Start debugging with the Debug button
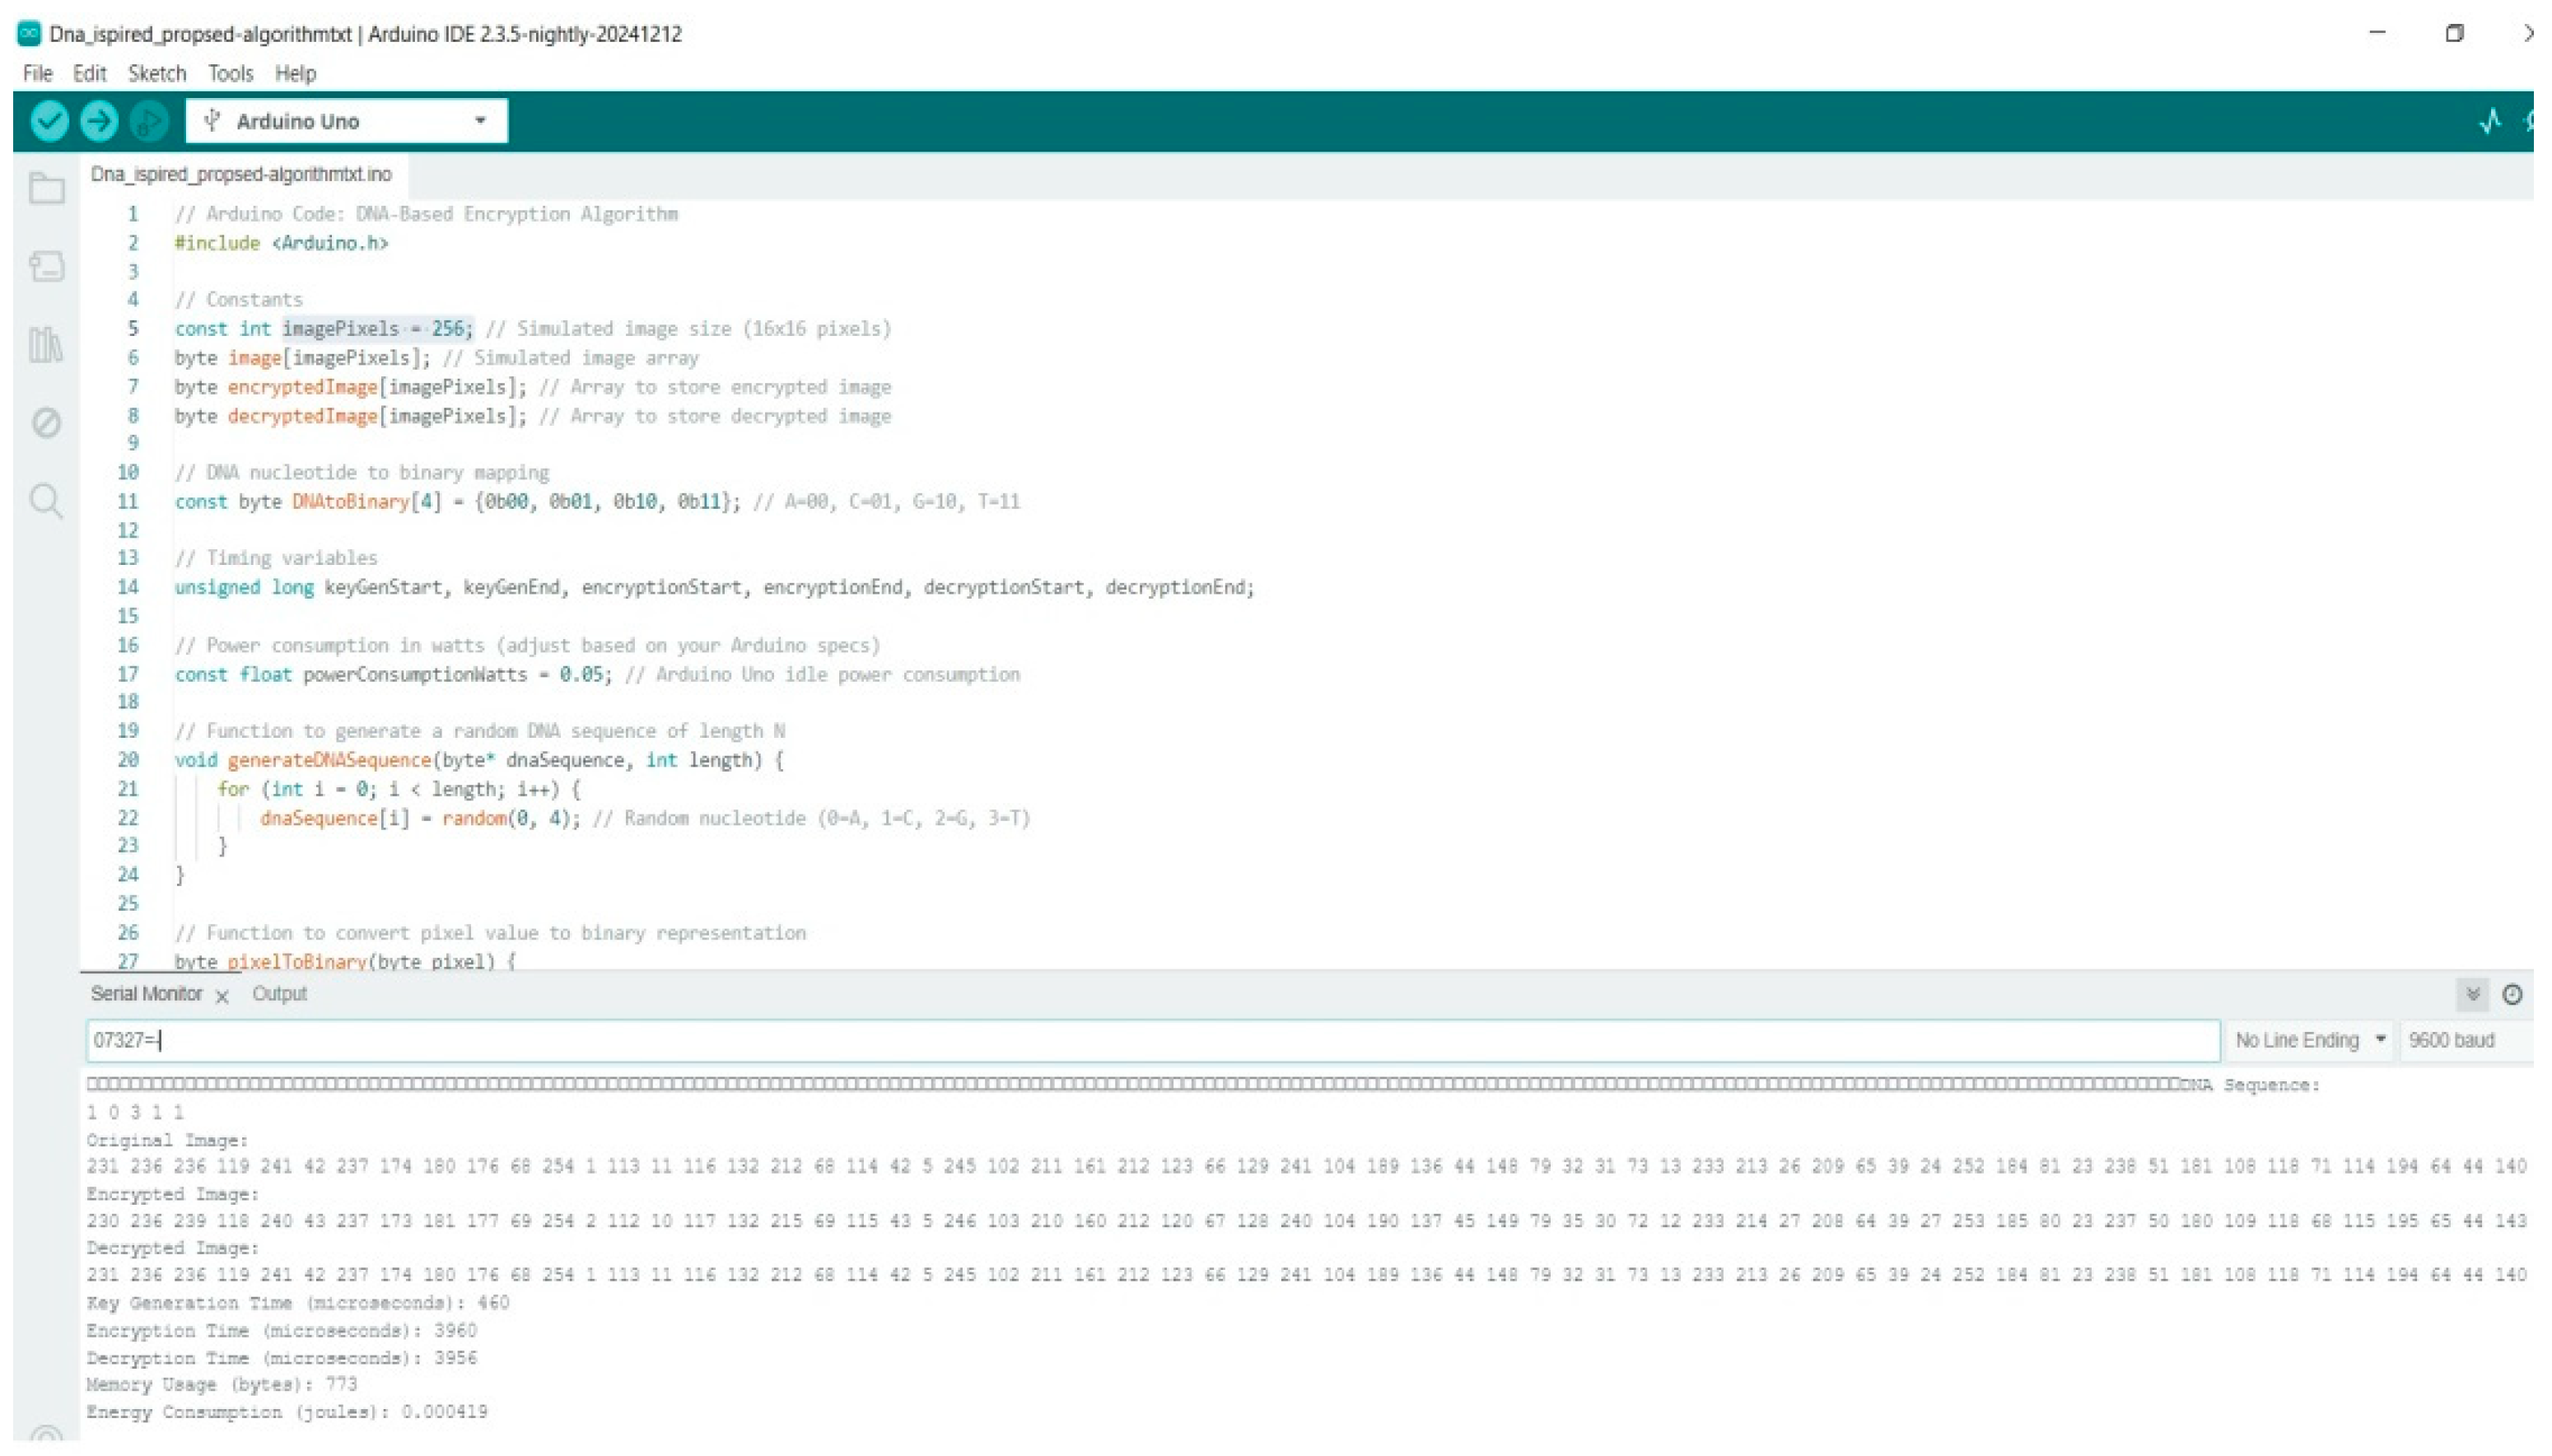 pos(148,121)
